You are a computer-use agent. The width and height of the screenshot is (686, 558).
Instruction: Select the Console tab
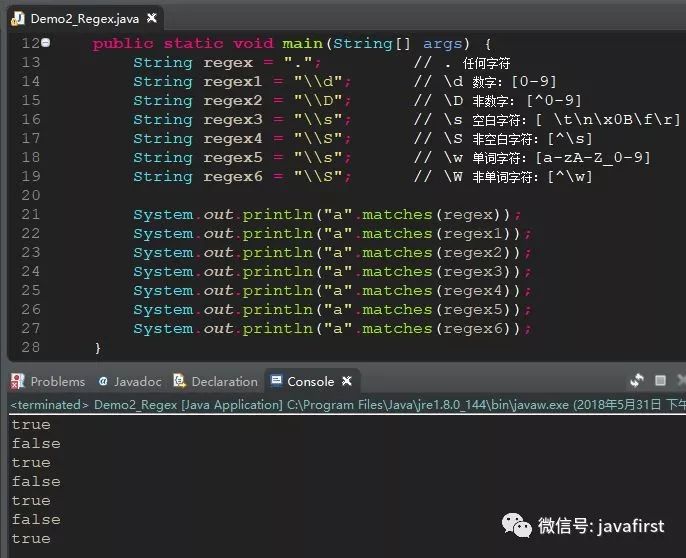[310, 381]
